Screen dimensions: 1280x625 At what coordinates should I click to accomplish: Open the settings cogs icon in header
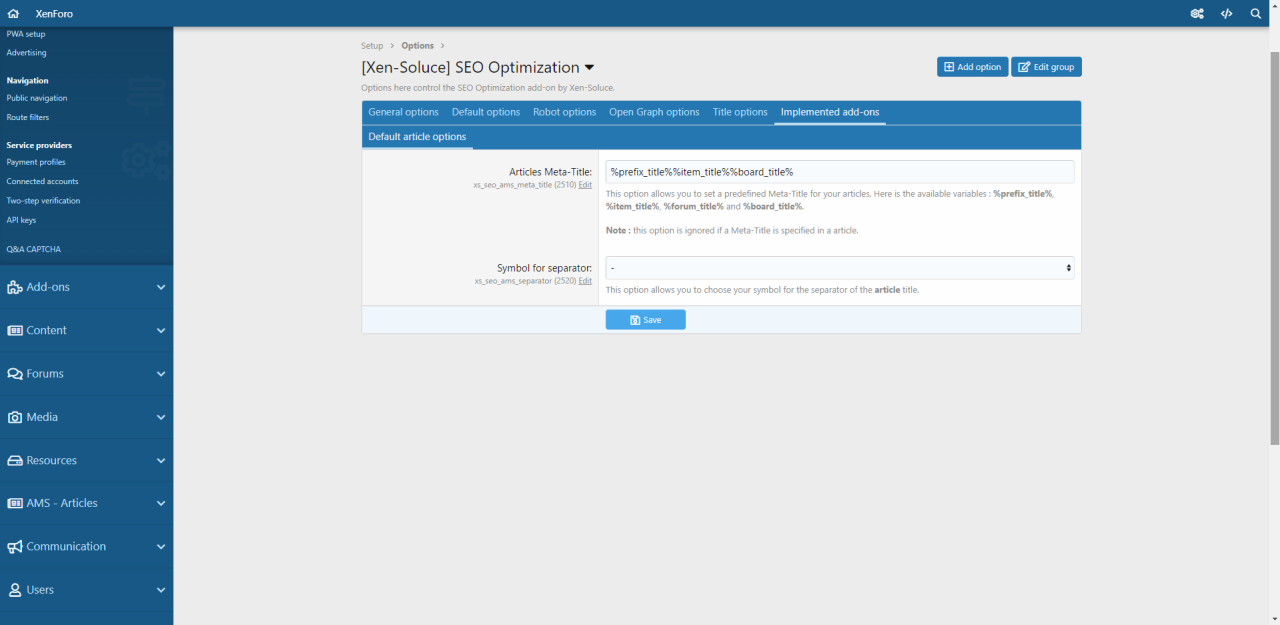(1197, 14)
